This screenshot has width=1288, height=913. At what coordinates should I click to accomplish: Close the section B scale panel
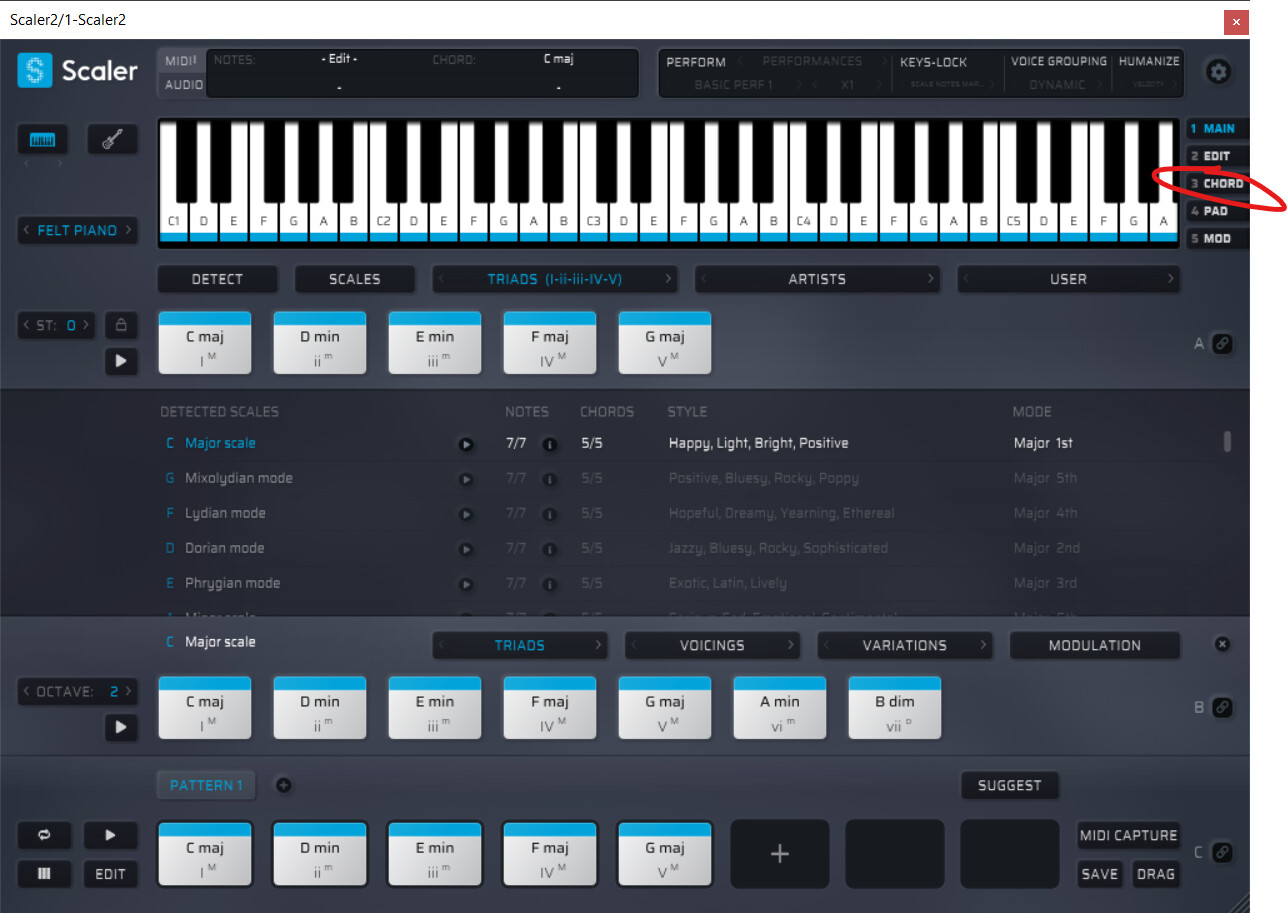pos(1222,644)
